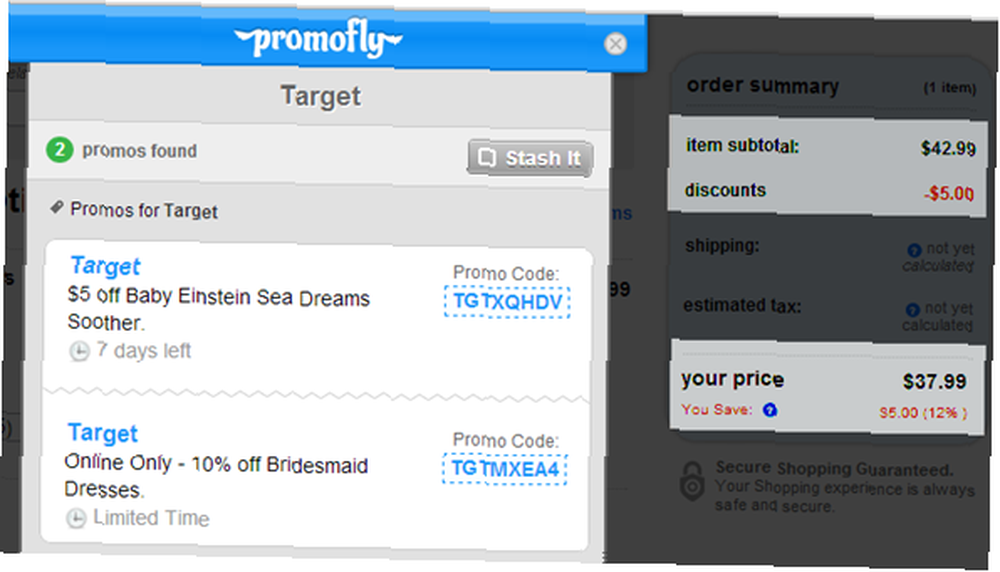Click the You Save help question icon

tap(770, 409)
